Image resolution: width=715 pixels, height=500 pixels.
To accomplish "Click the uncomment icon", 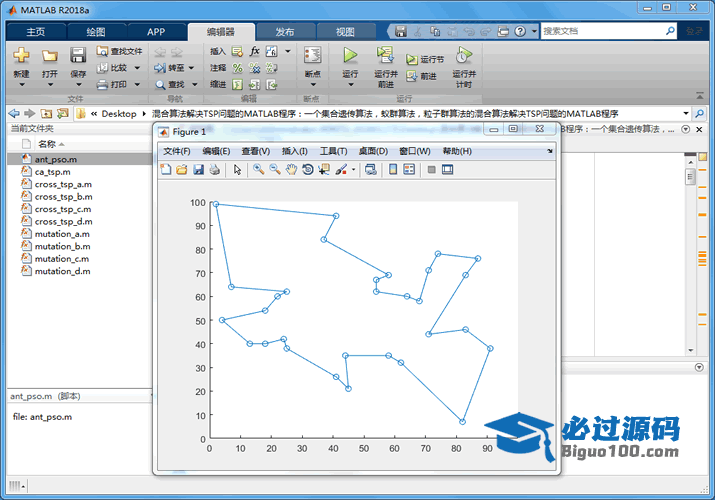I will click(254, 68).
